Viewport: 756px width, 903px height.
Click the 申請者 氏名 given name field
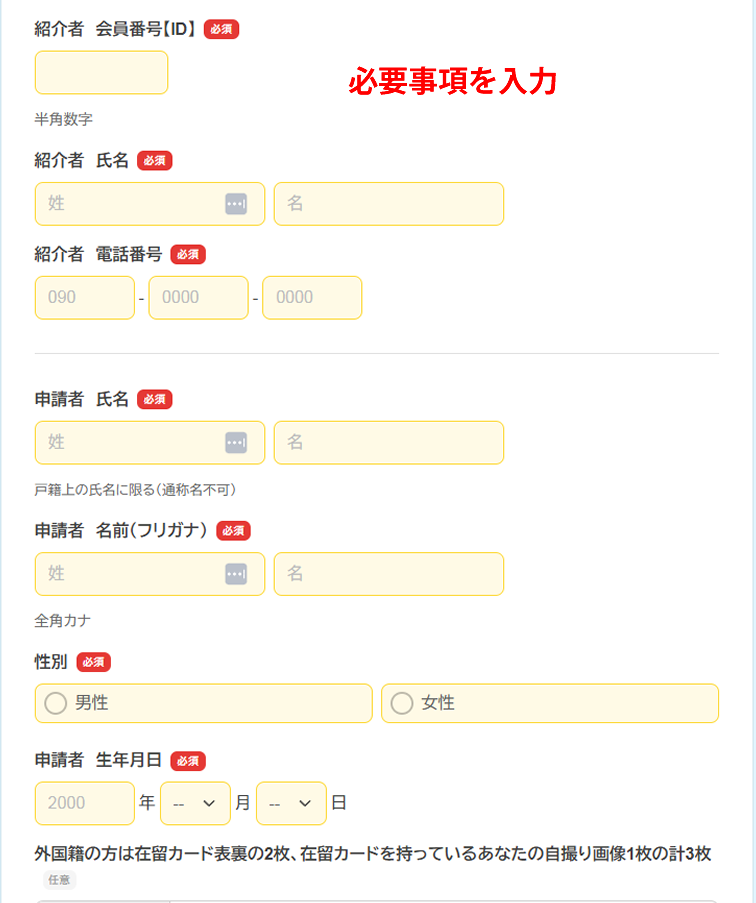click(388, 442)
